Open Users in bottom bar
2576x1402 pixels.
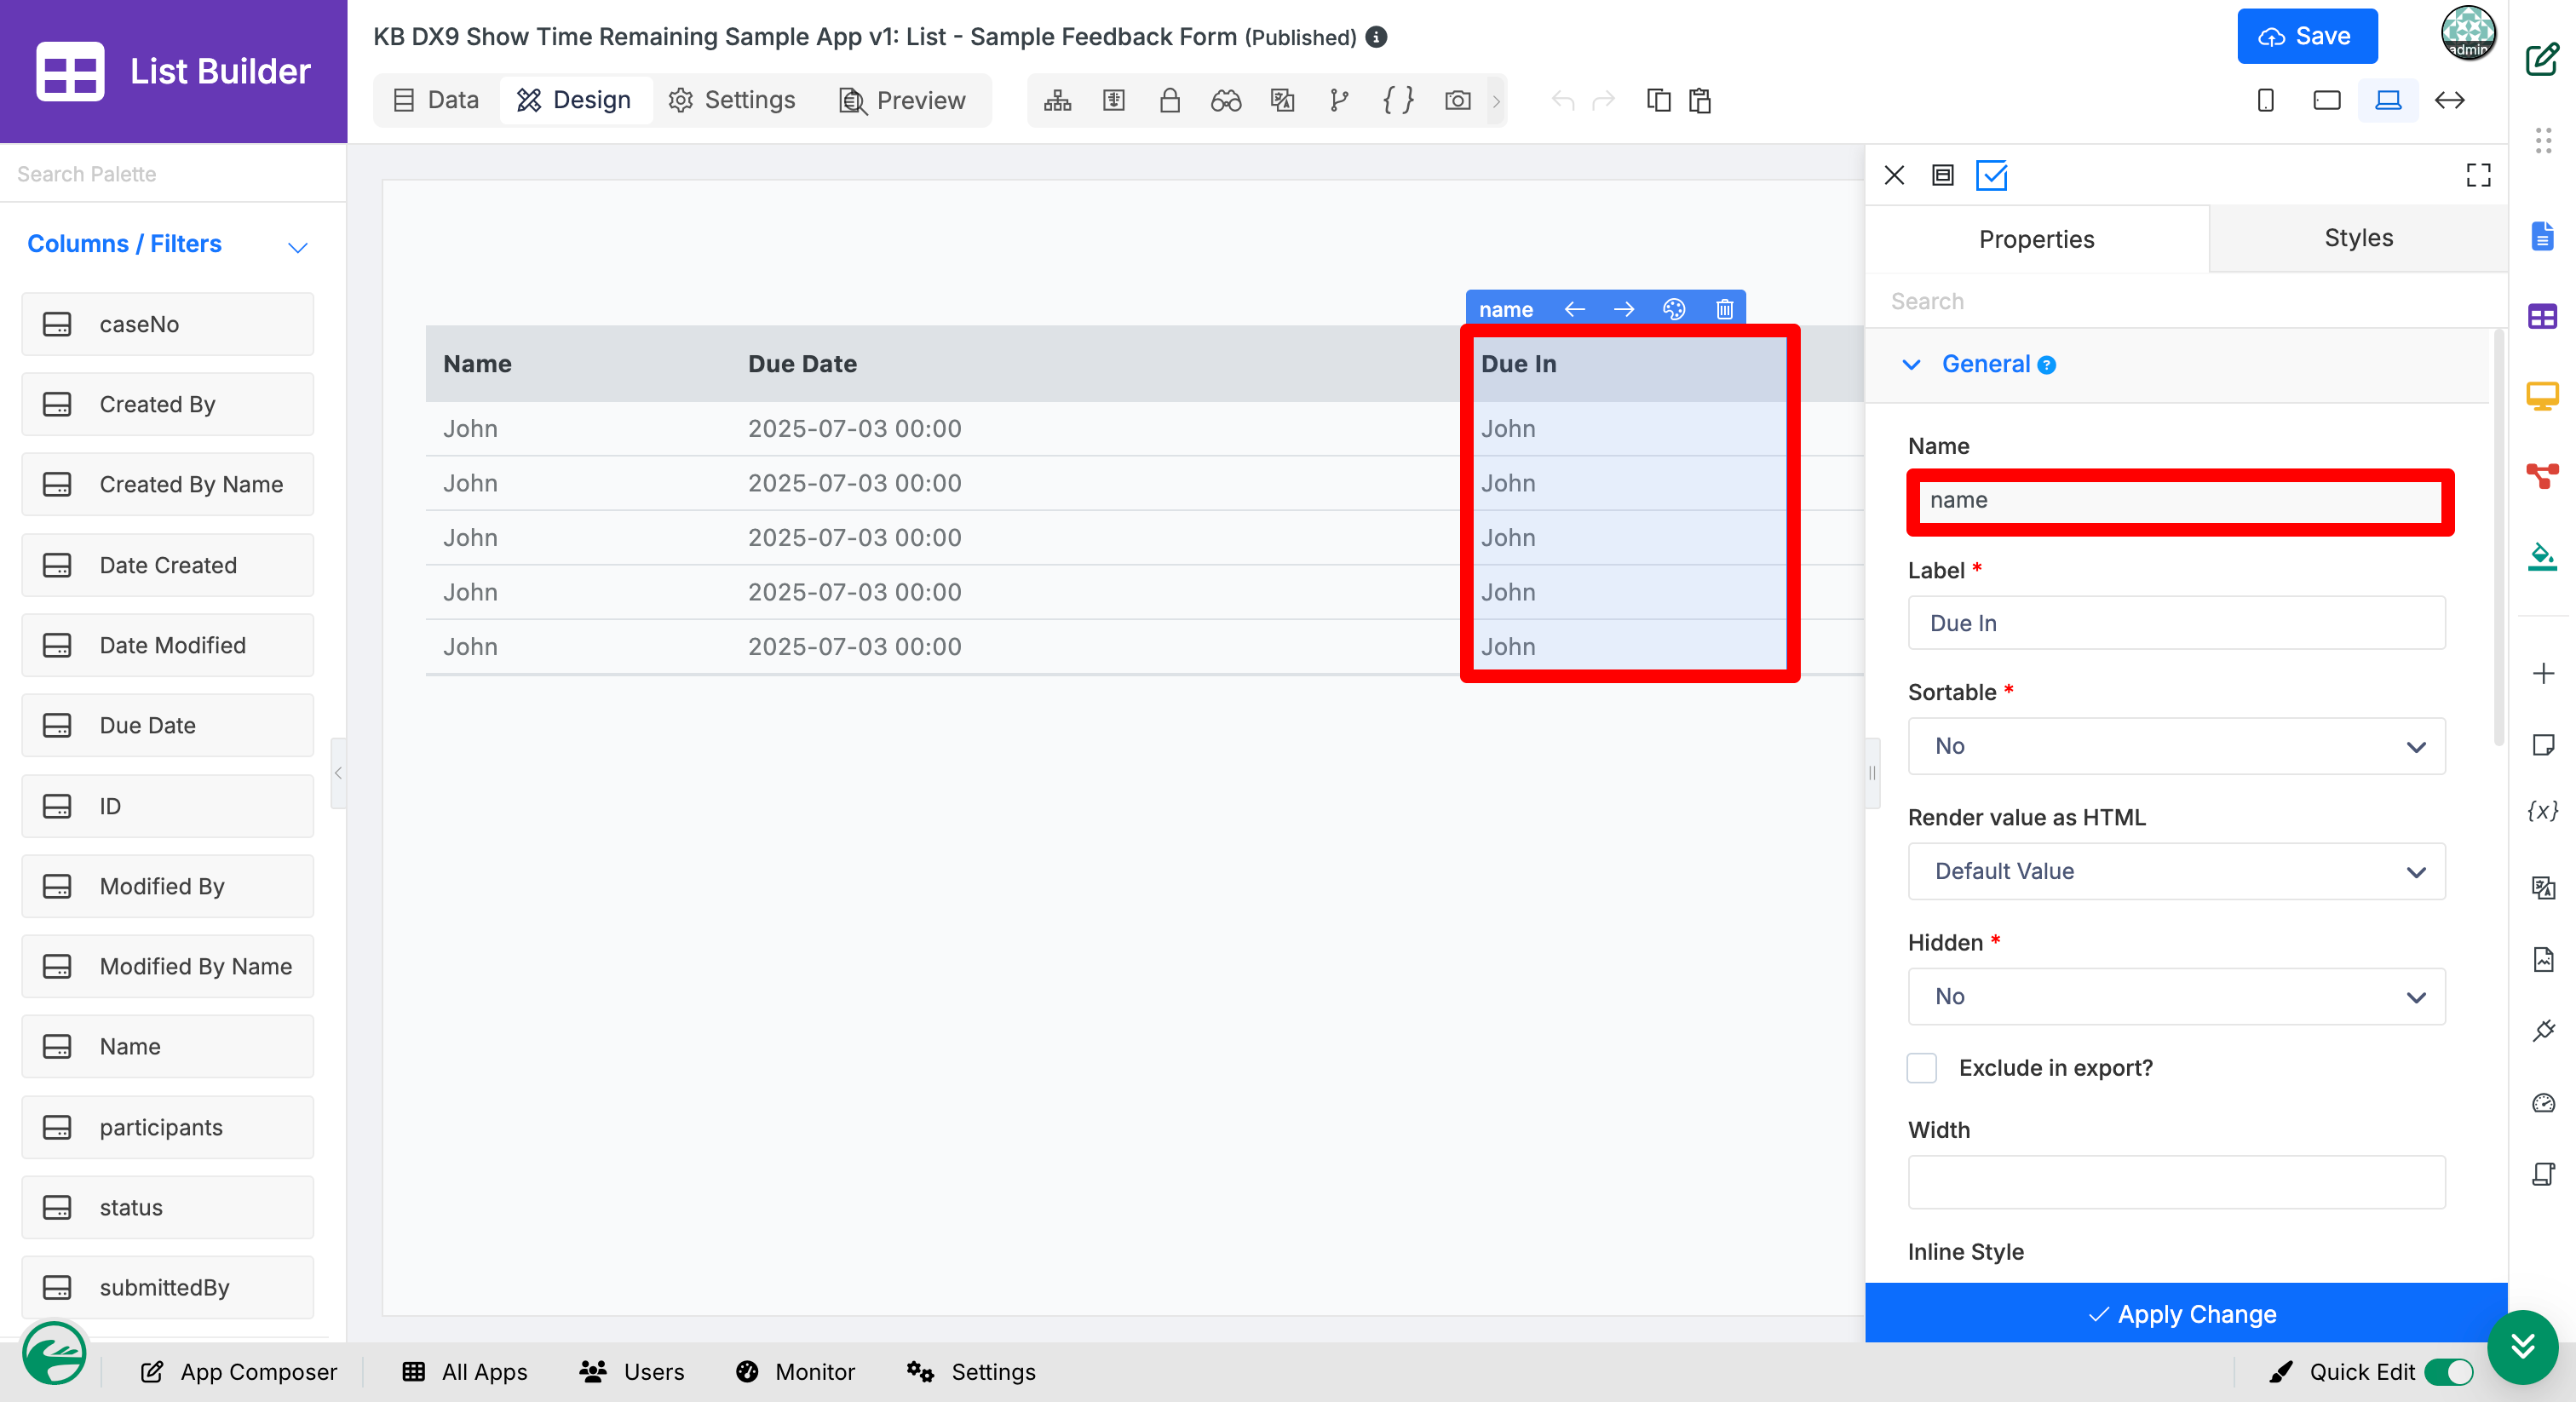tap(632, 1372)
